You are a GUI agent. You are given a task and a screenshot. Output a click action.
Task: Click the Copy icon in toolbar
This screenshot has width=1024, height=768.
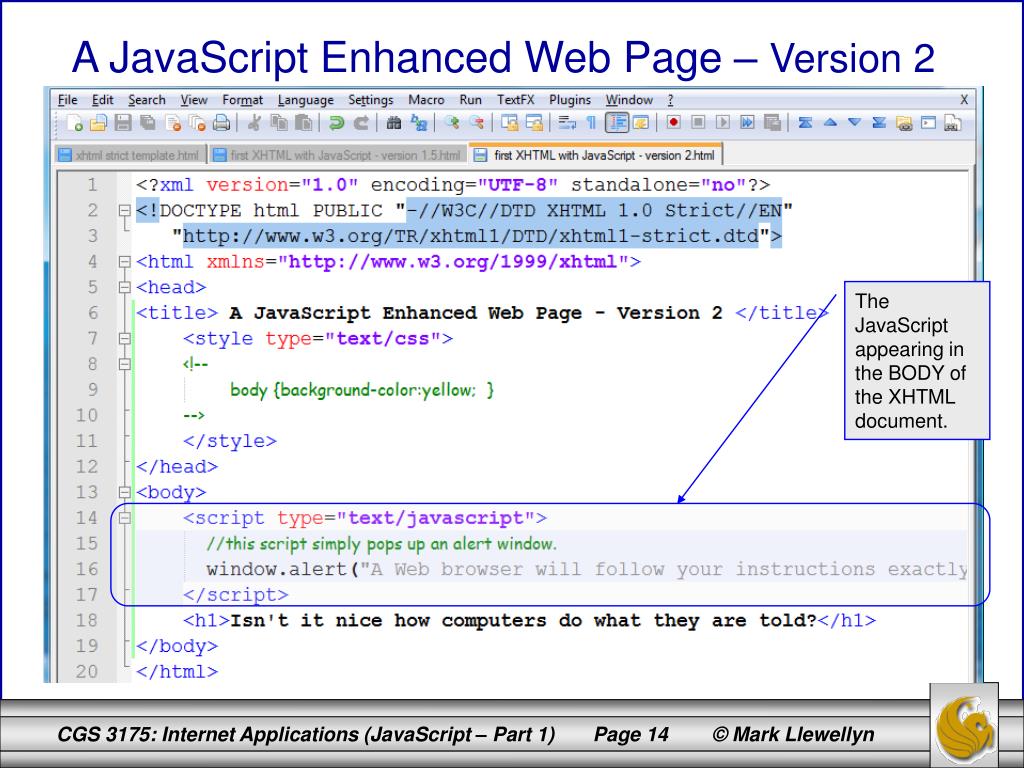click(280, 122)
